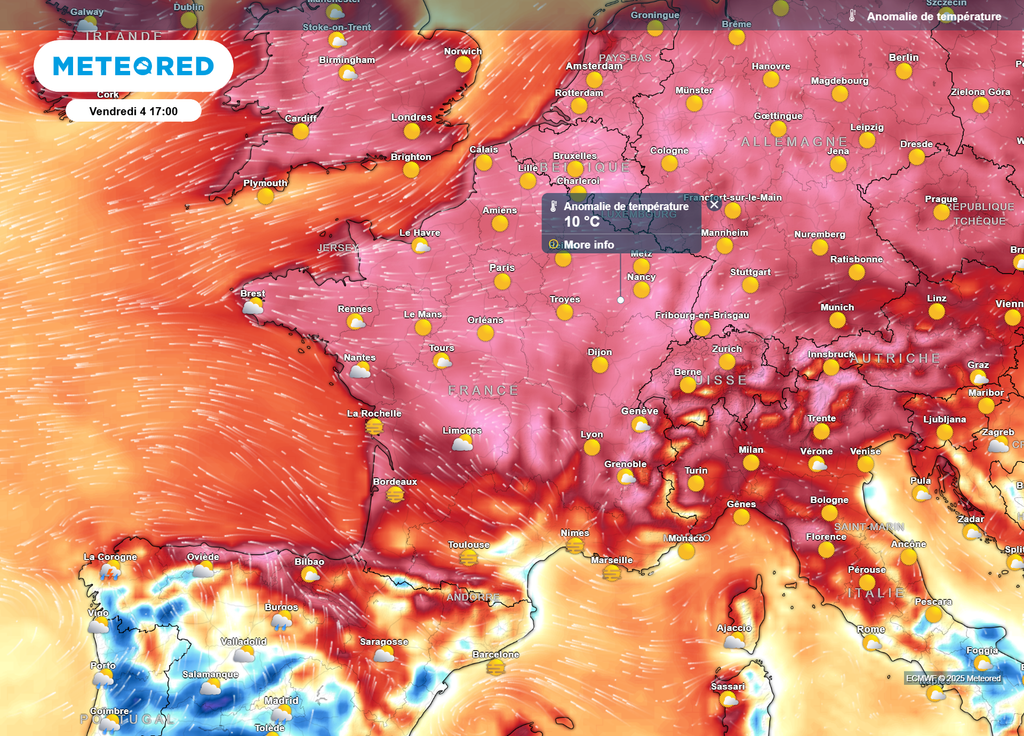Click the thermometer icon in the popup

click(554, 207)
